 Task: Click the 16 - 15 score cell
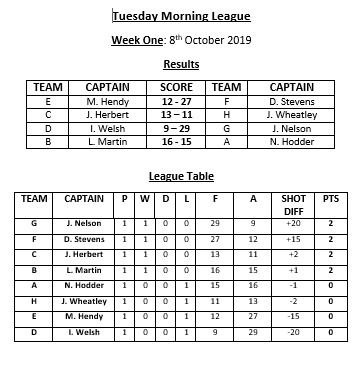tap(176, 142)
